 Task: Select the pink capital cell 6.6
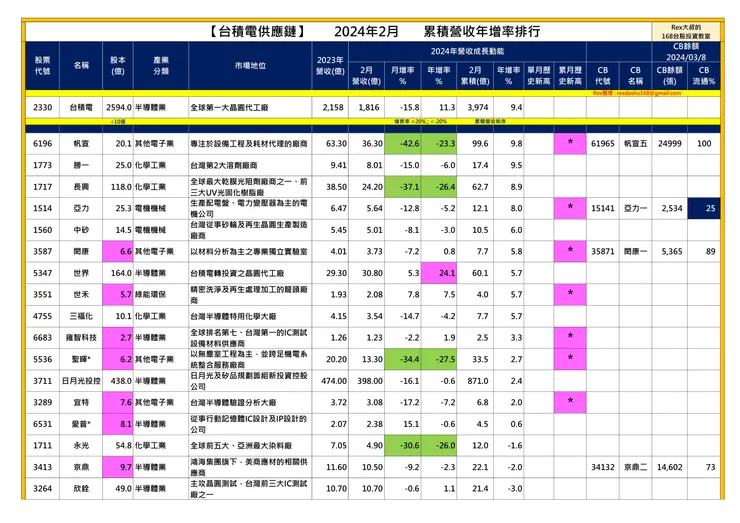click(118, 252)
